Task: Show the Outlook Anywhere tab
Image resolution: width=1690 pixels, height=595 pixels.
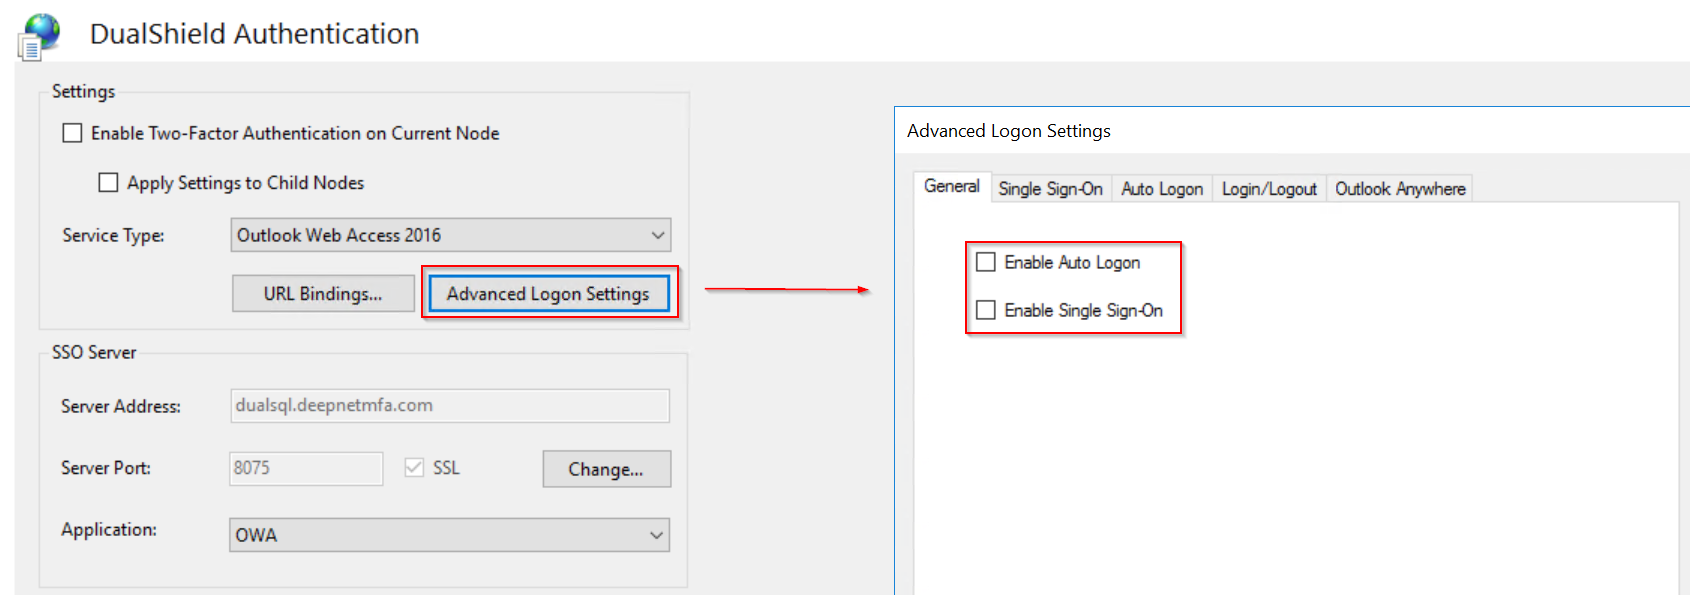Action: point(1400,189)
